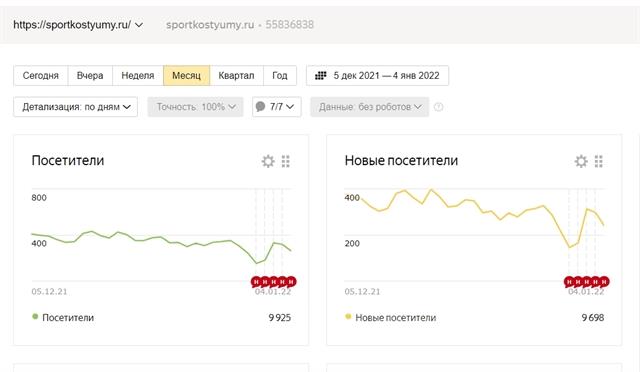The width and height of the screenshot is (640, 372).
Task: Click speech bubble annotations icon 7/7
Action: click(260, 107)
